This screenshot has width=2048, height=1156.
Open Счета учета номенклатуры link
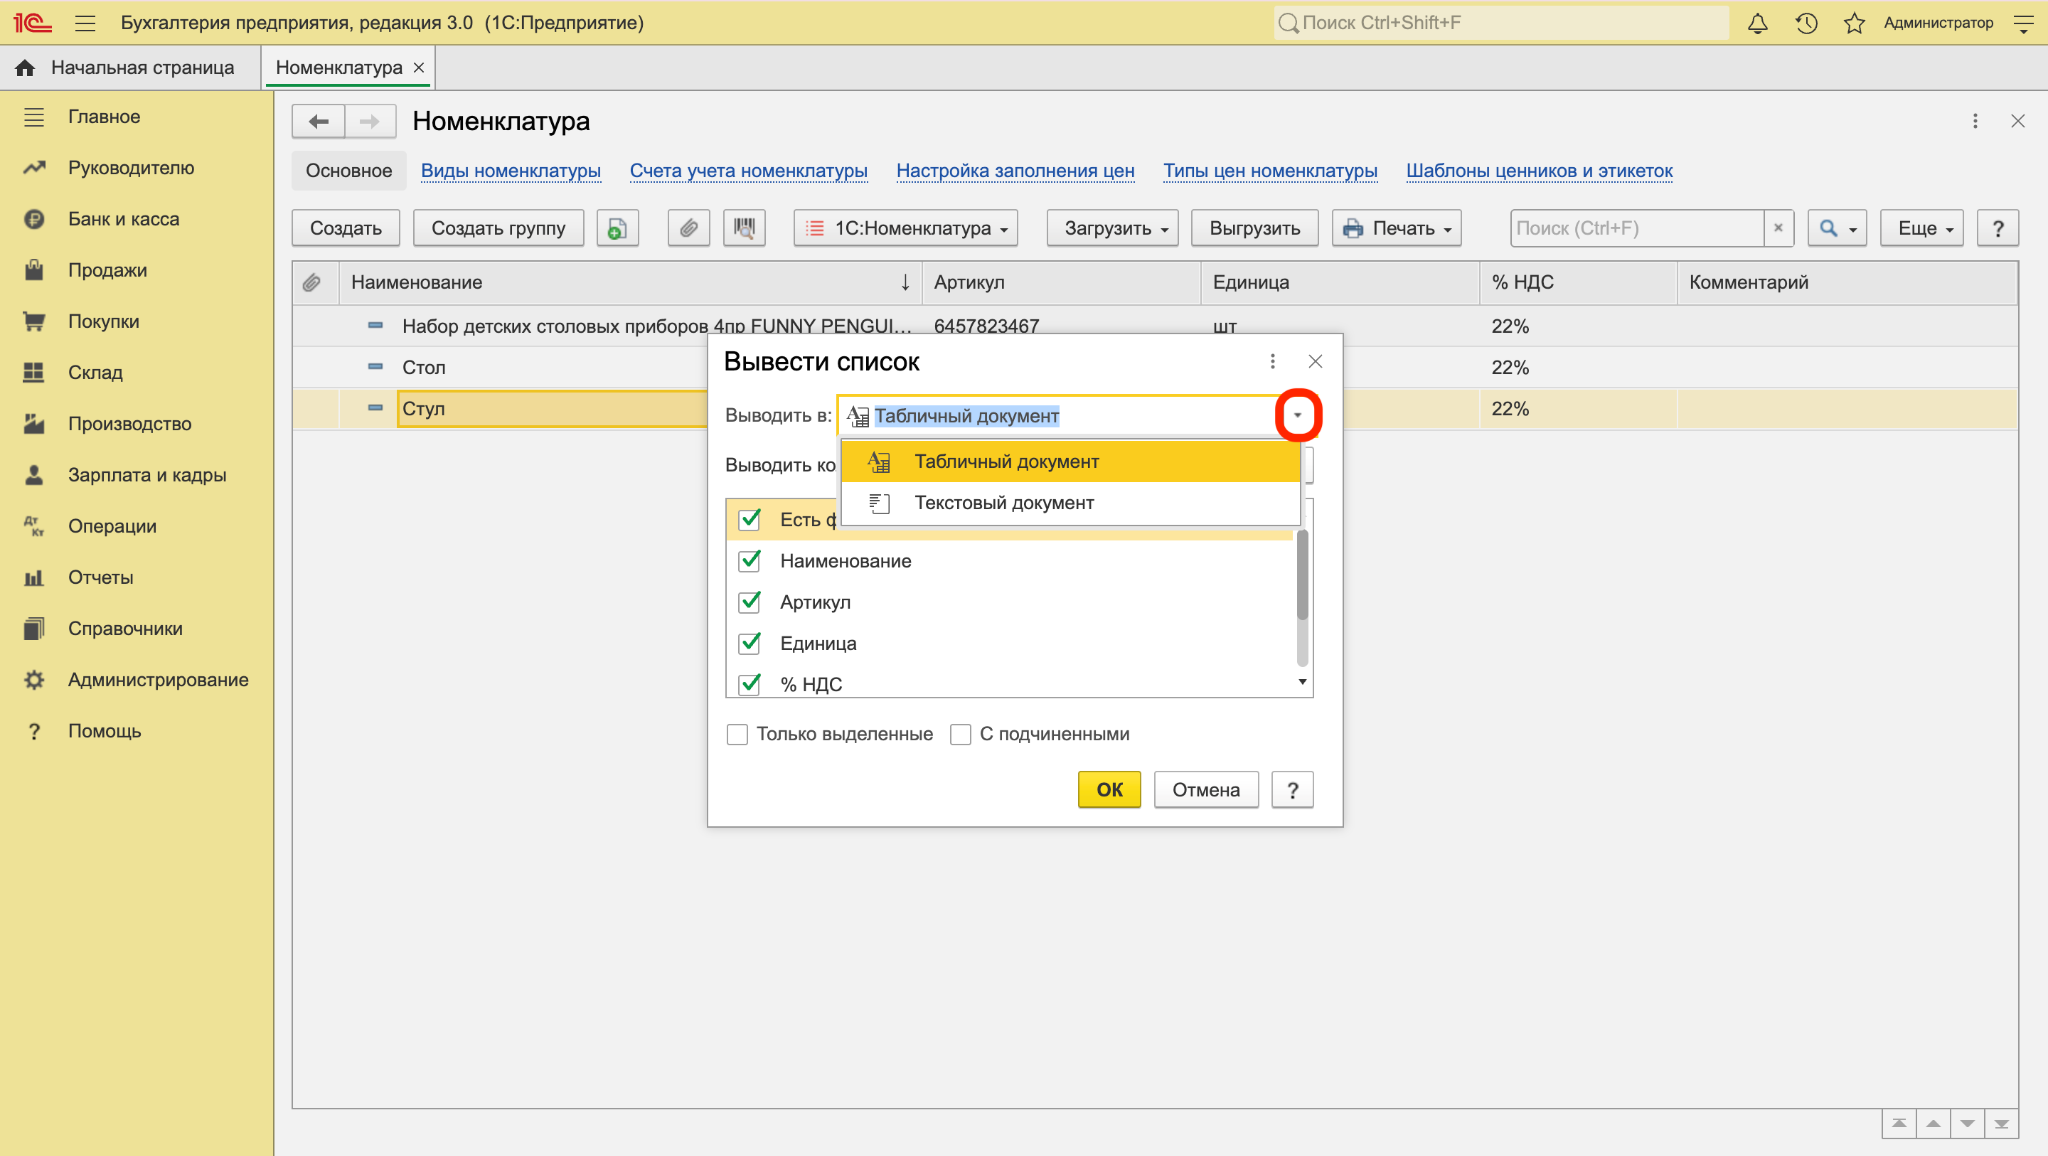749,171
